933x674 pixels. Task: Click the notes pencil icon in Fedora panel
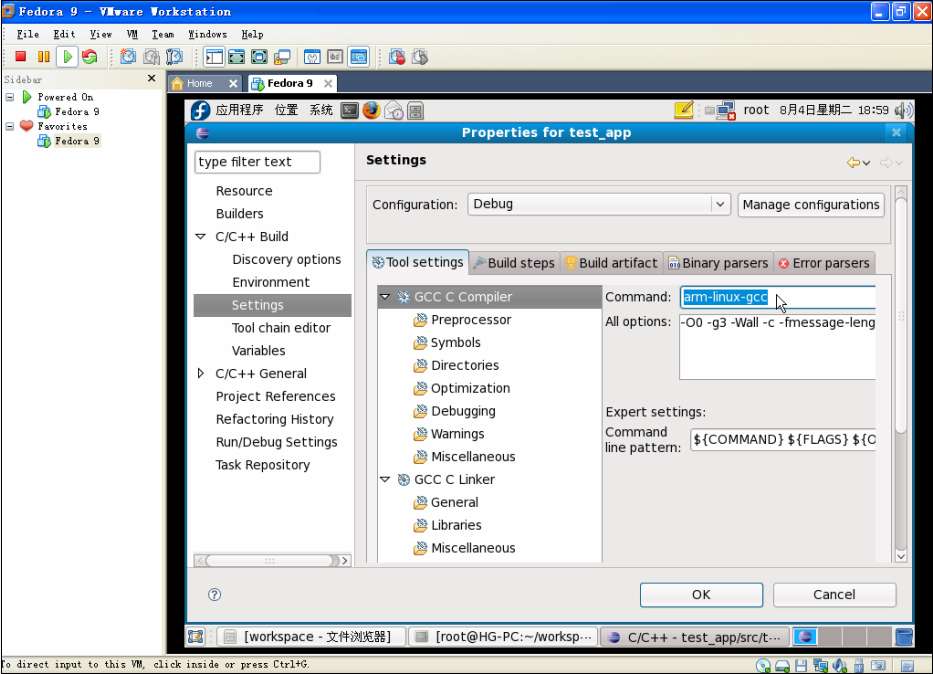(684, 109)
